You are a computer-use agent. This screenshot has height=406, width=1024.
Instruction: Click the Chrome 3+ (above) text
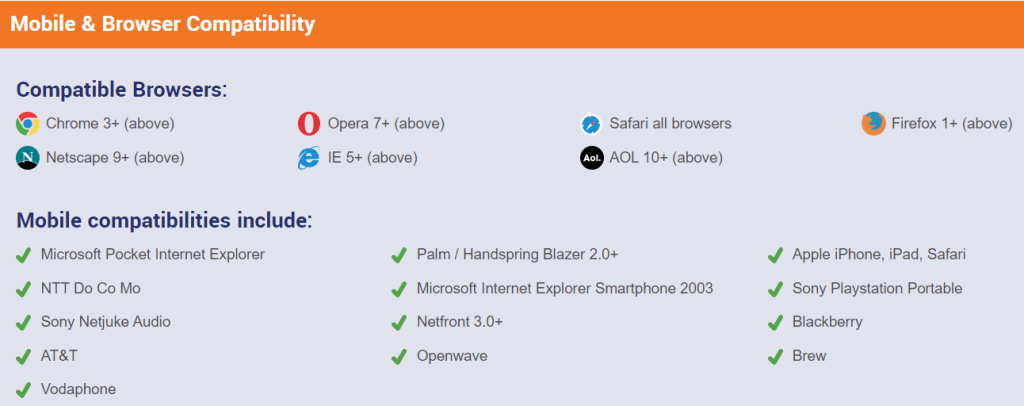coord(110,123)
